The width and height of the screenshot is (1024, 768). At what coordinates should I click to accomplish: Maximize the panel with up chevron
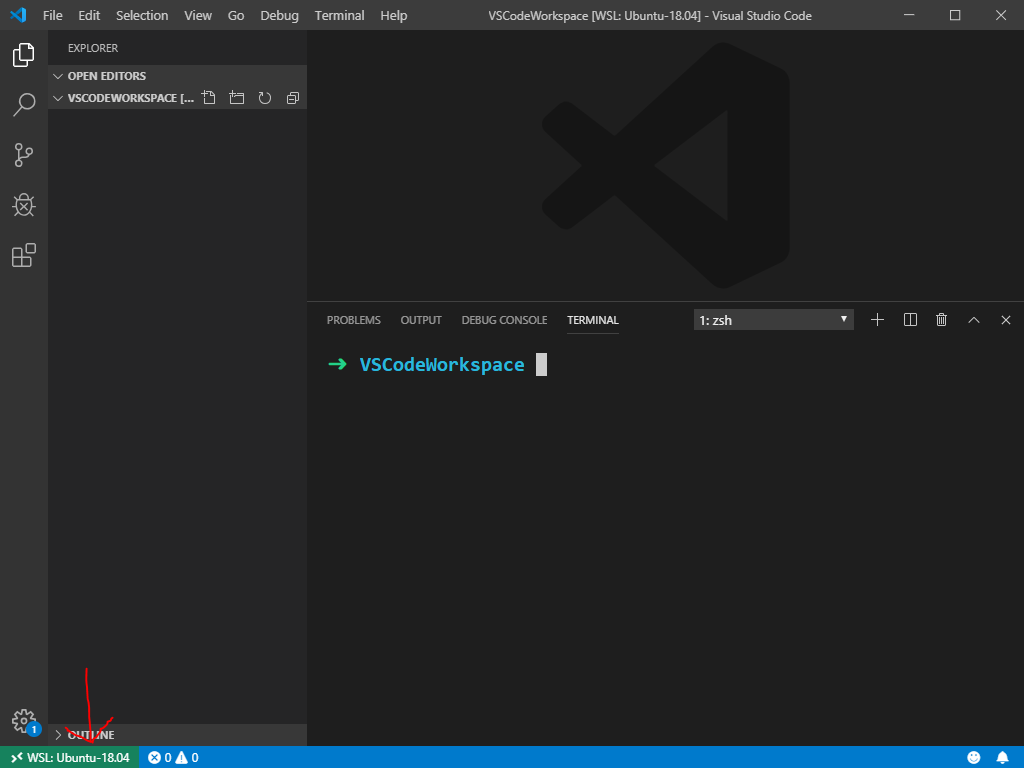pos(974,319)
